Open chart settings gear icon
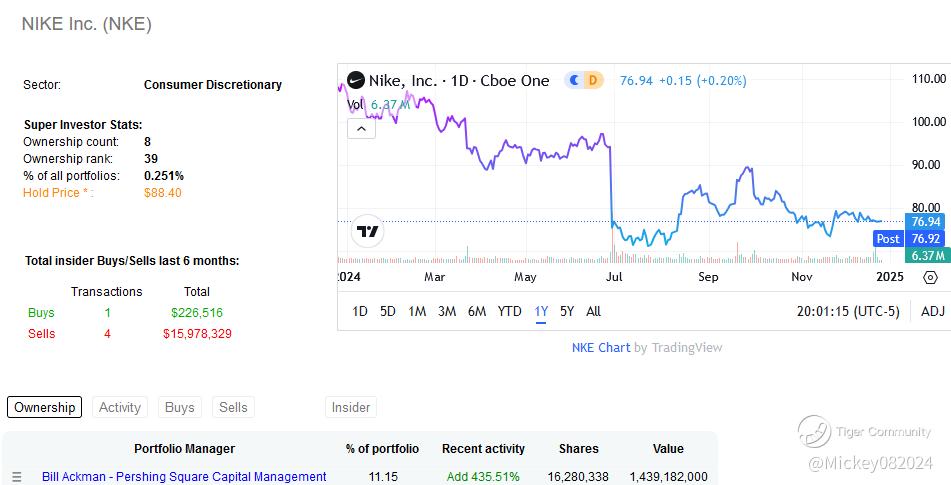 point(930,277)
